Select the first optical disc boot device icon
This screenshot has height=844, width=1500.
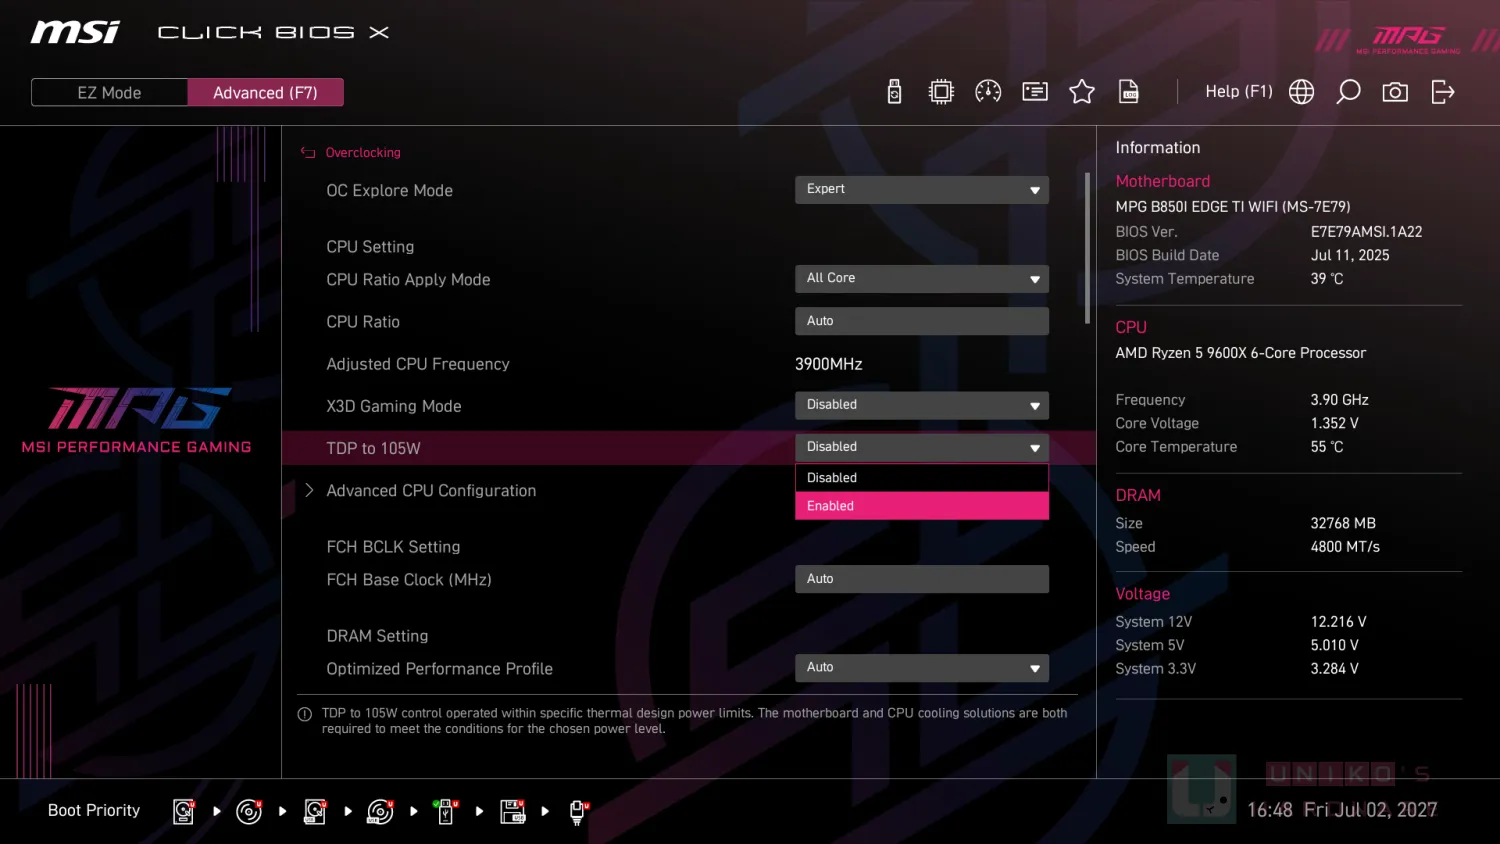point(249,811)
